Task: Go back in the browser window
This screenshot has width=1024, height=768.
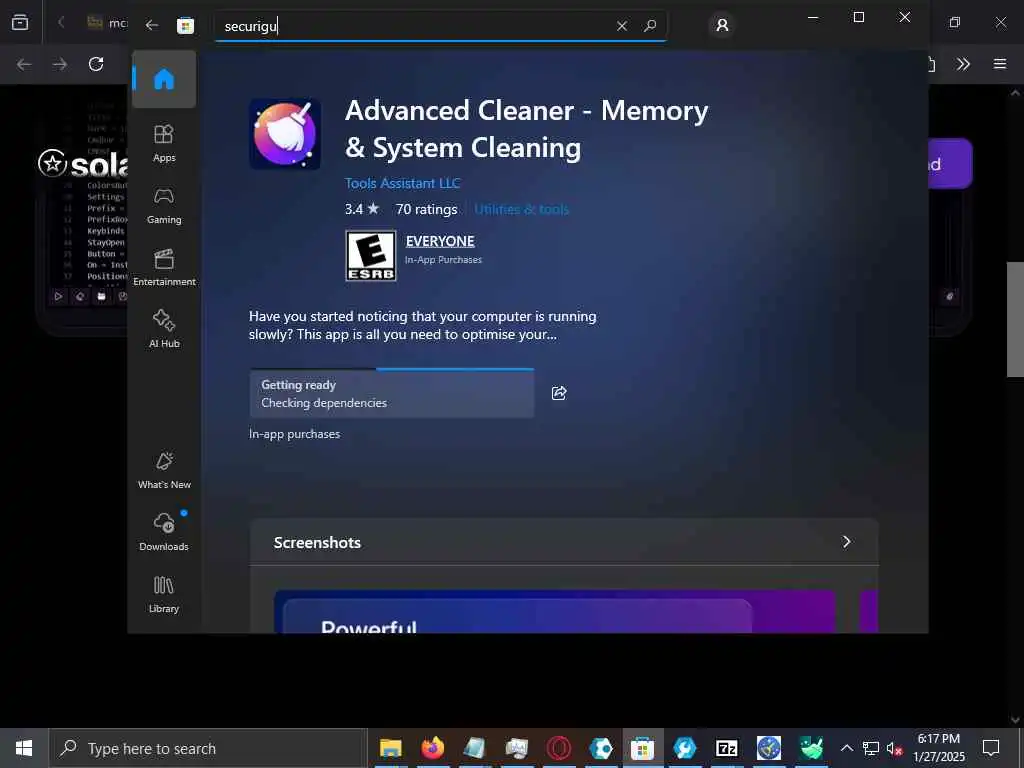Action: point(24,64)
